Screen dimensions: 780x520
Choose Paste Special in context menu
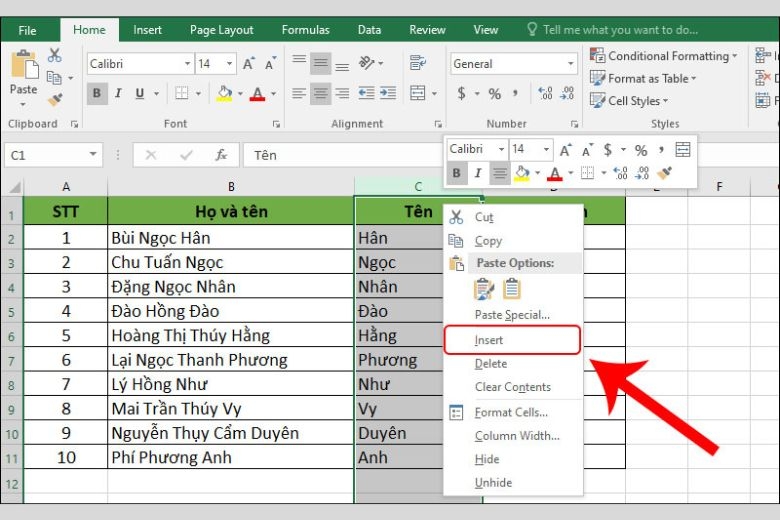[512, 315]
